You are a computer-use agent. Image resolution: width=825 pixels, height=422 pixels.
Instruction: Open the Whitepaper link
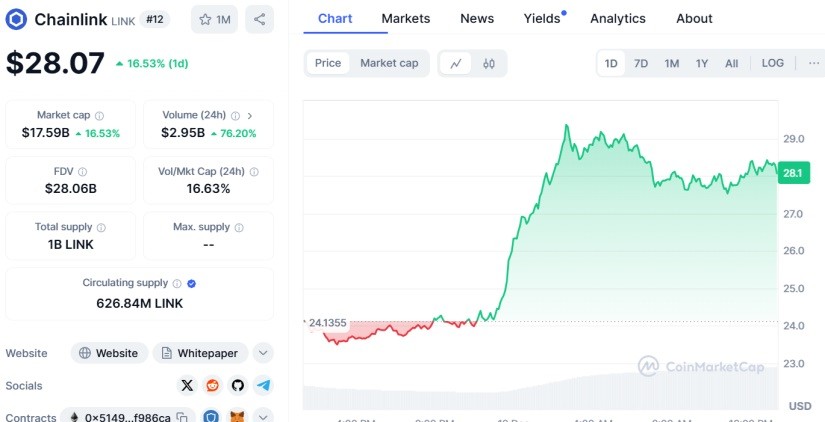[200, 353]
